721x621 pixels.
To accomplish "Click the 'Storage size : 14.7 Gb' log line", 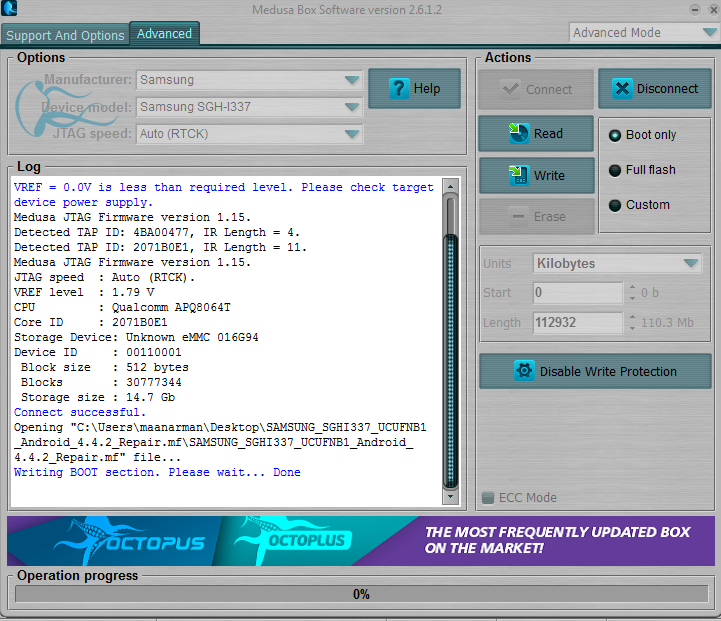I will [98, 397].
